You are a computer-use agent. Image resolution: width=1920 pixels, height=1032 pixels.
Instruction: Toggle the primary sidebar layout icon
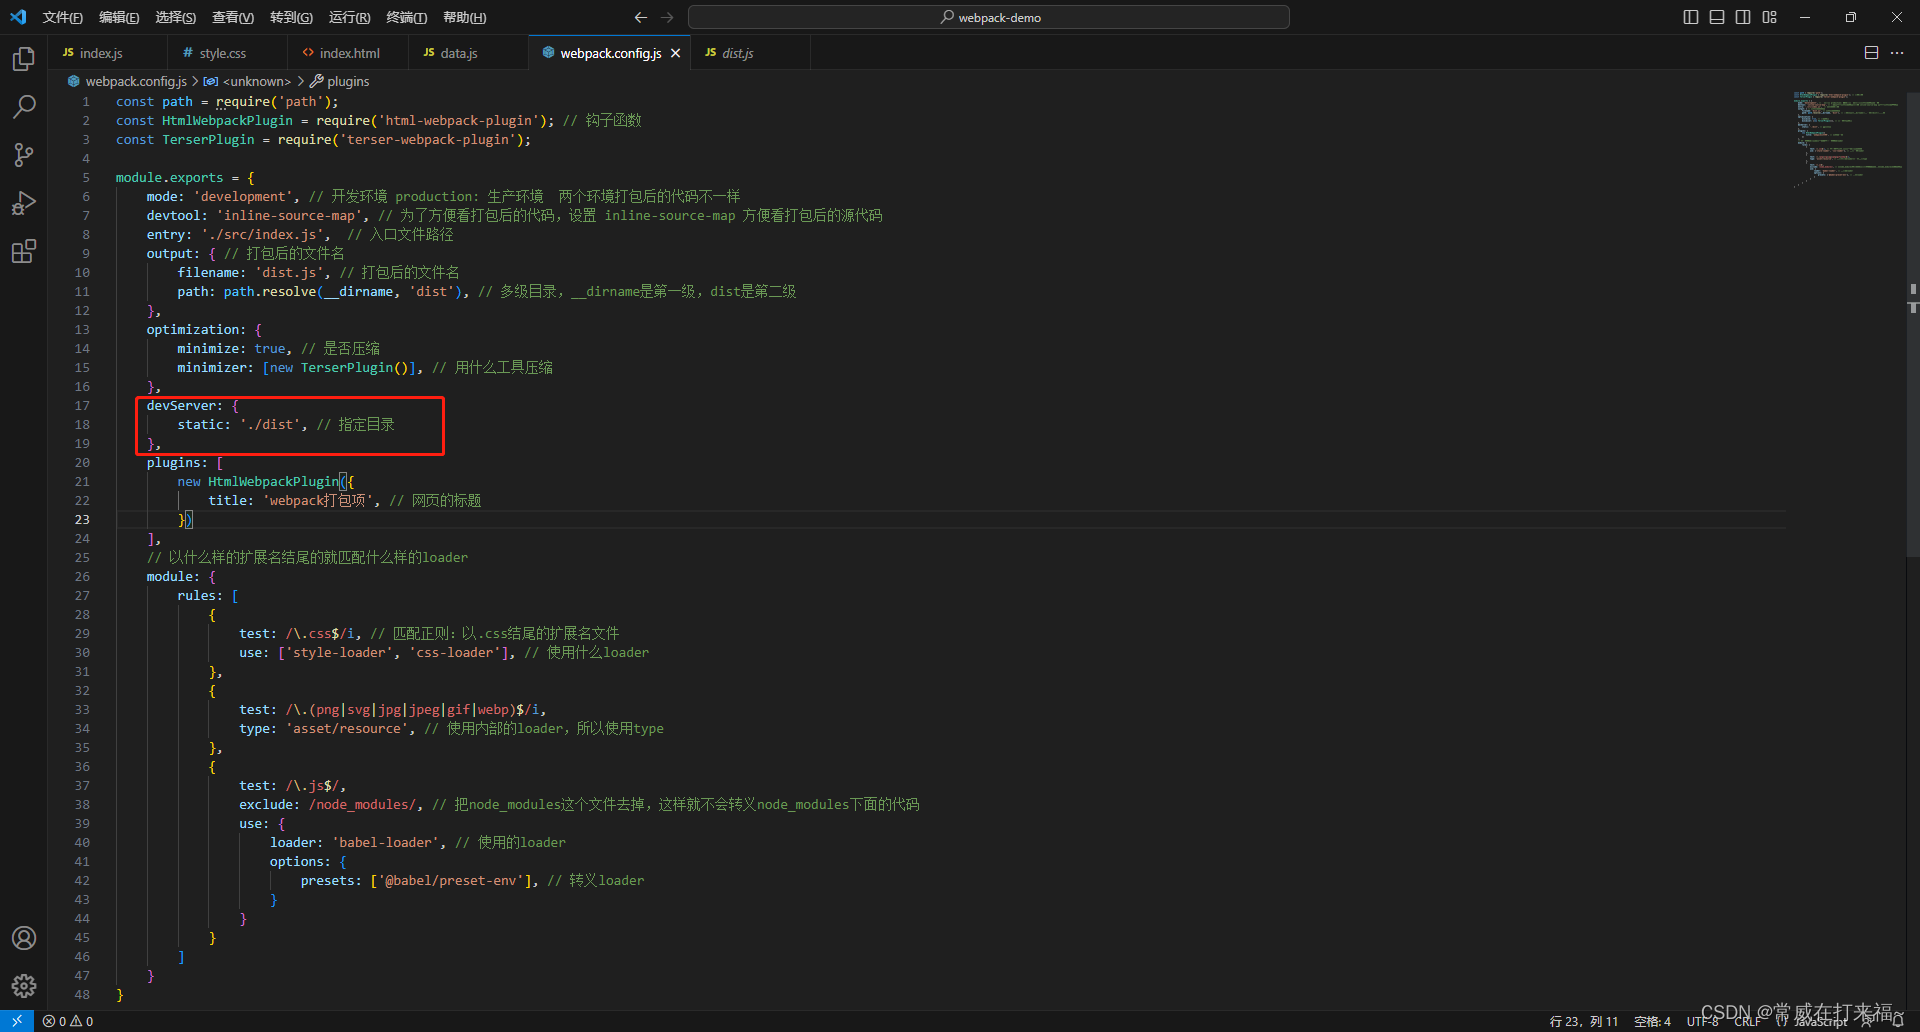1691,17
